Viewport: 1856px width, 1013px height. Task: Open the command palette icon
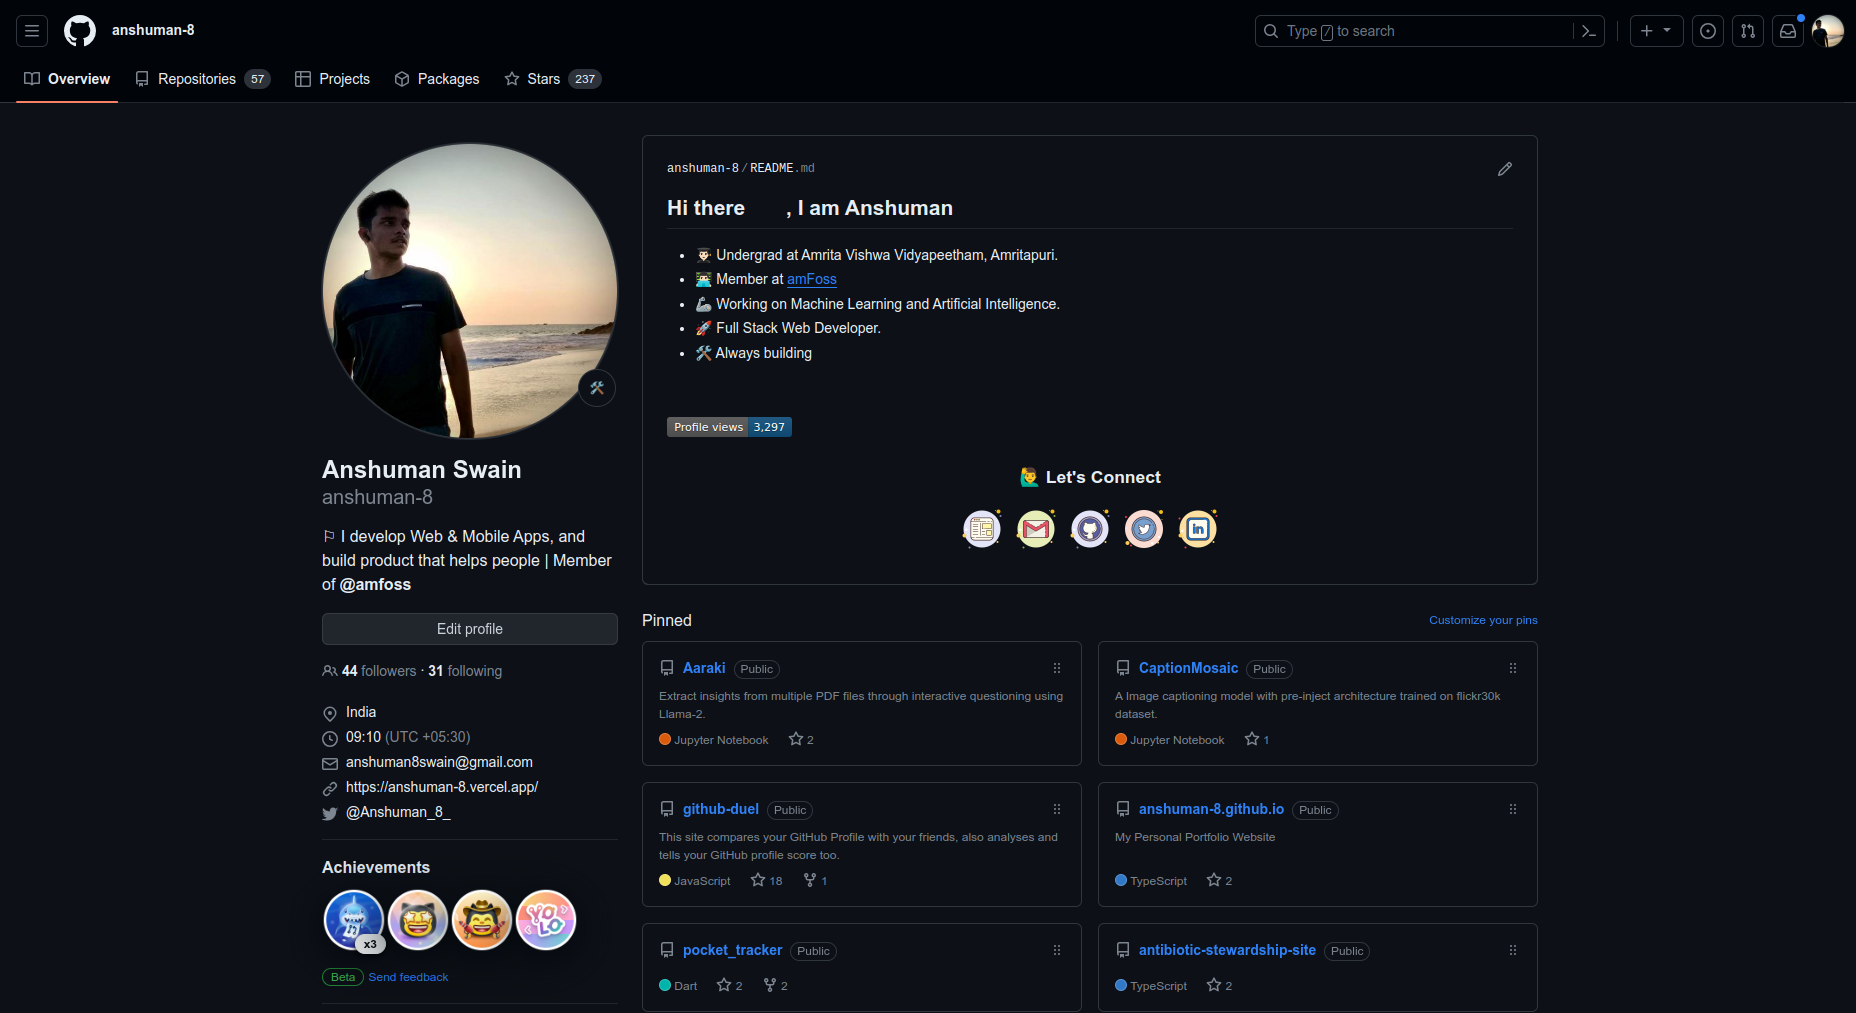coord(1588,31)
